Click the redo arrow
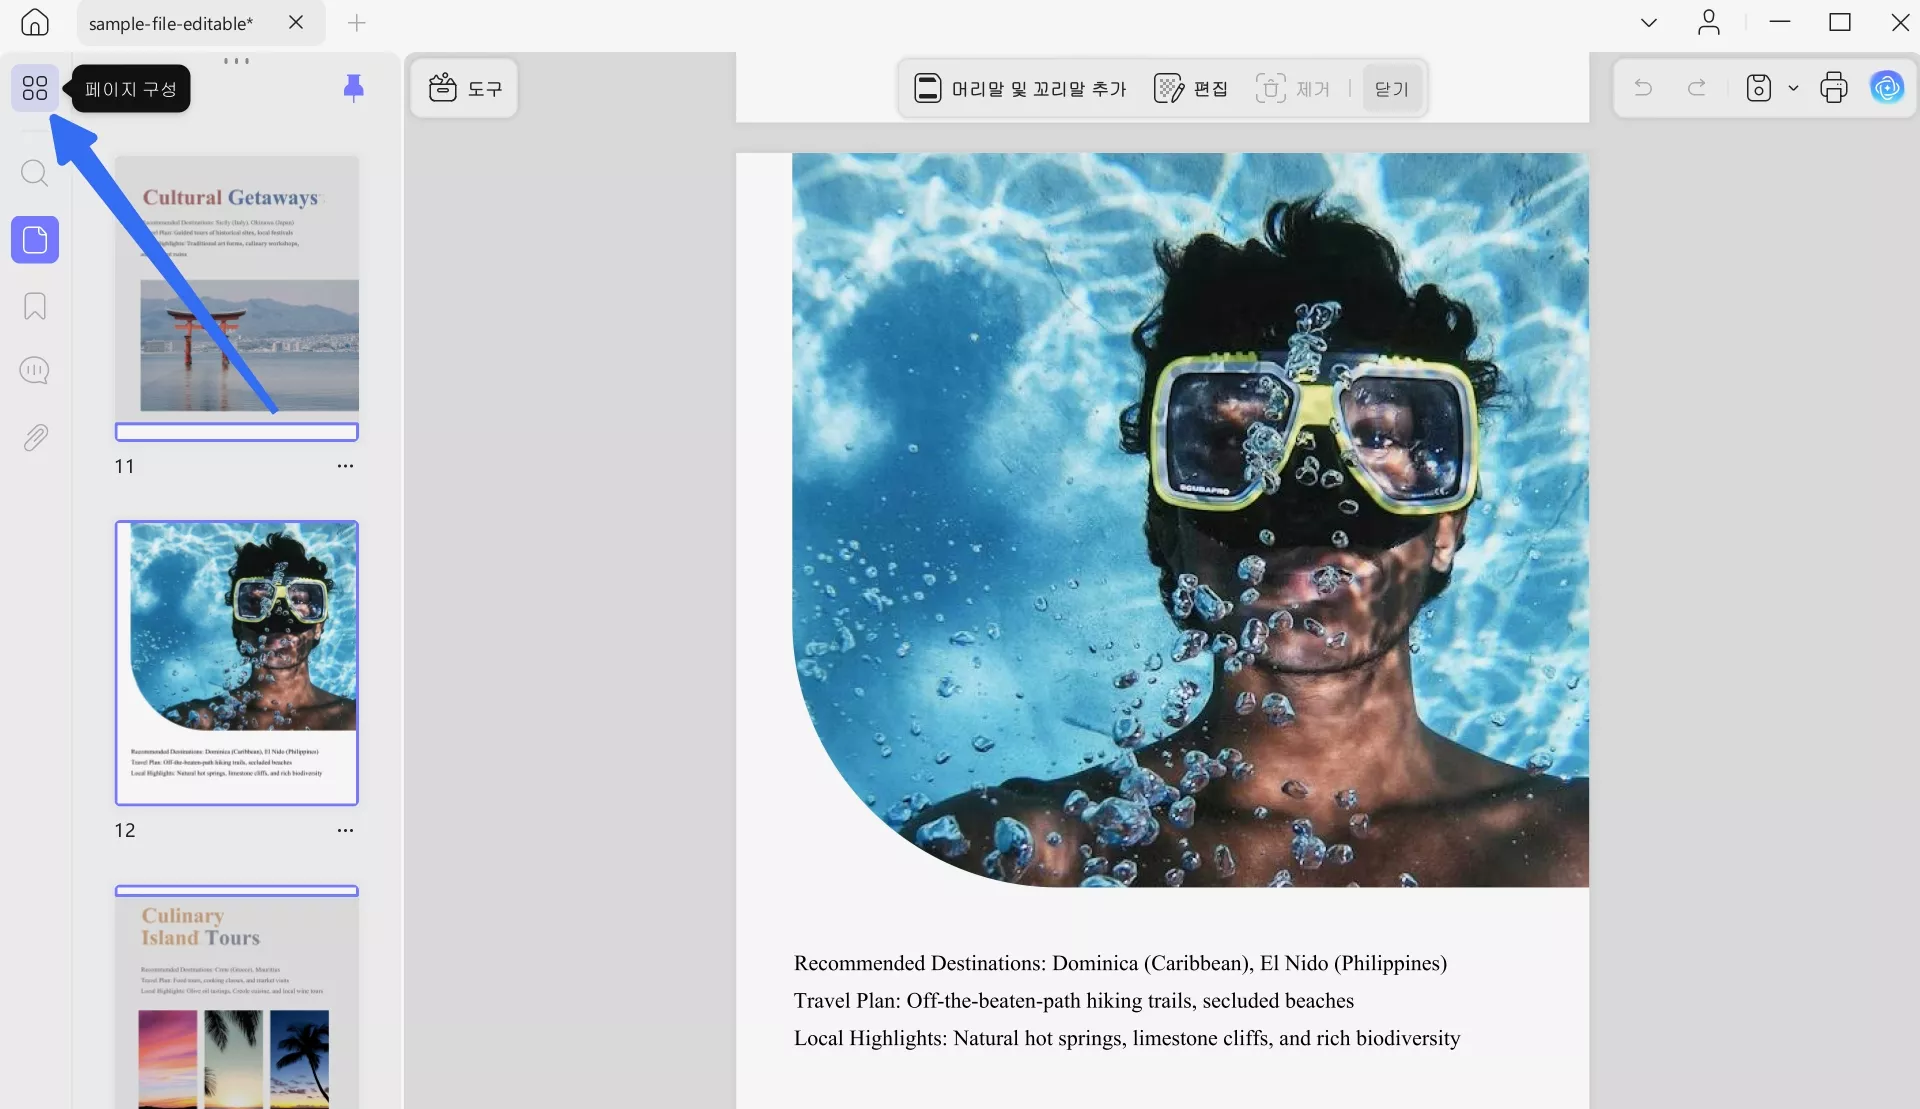 [x=1697, y=88]
